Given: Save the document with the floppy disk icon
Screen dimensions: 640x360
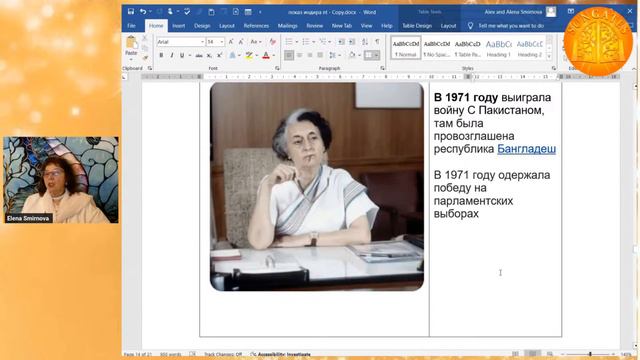Looking at the screenshot, I should coord(131,11).
